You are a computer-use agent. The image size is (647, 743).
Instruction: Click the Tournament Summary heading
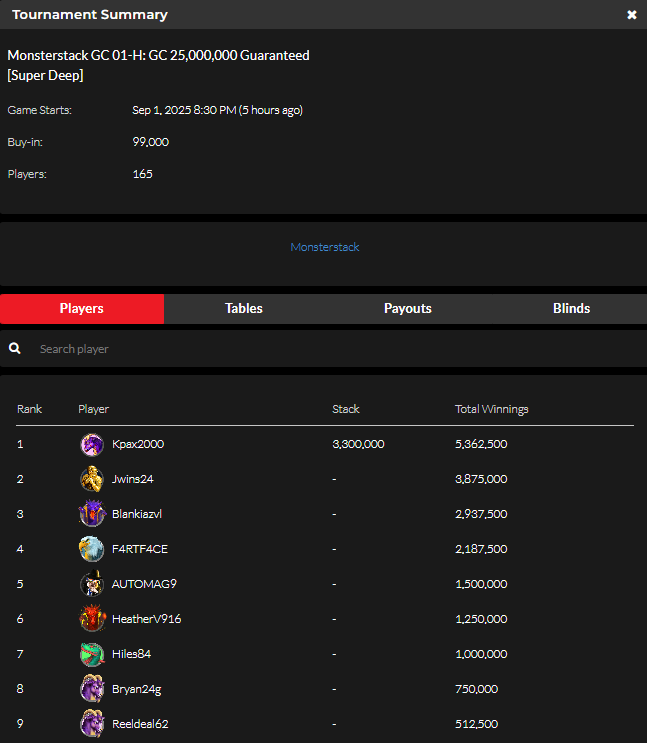point(90,15)
